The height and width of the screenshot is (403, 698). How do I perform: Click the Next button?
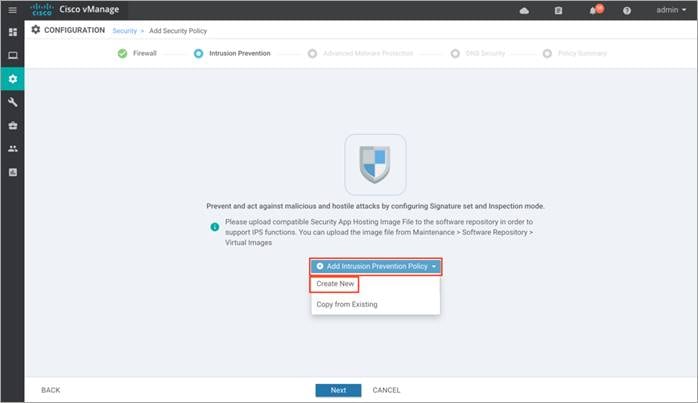coord(338,390)
